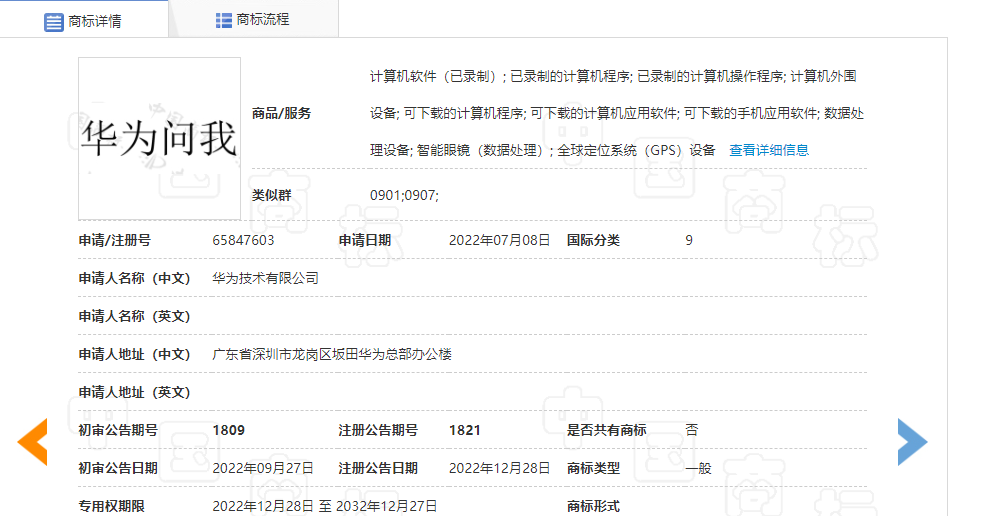This screenshot has height=516, width=989.
Task: Click the 申请人名称（英文） label
Action: 134,316
